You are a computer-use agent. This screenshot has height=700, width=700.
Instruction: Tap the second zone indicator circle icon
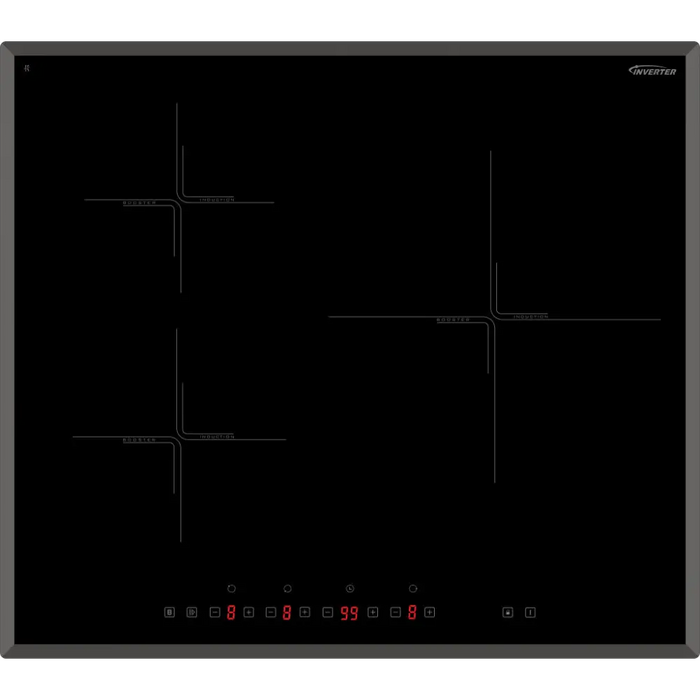click(288, 589)
